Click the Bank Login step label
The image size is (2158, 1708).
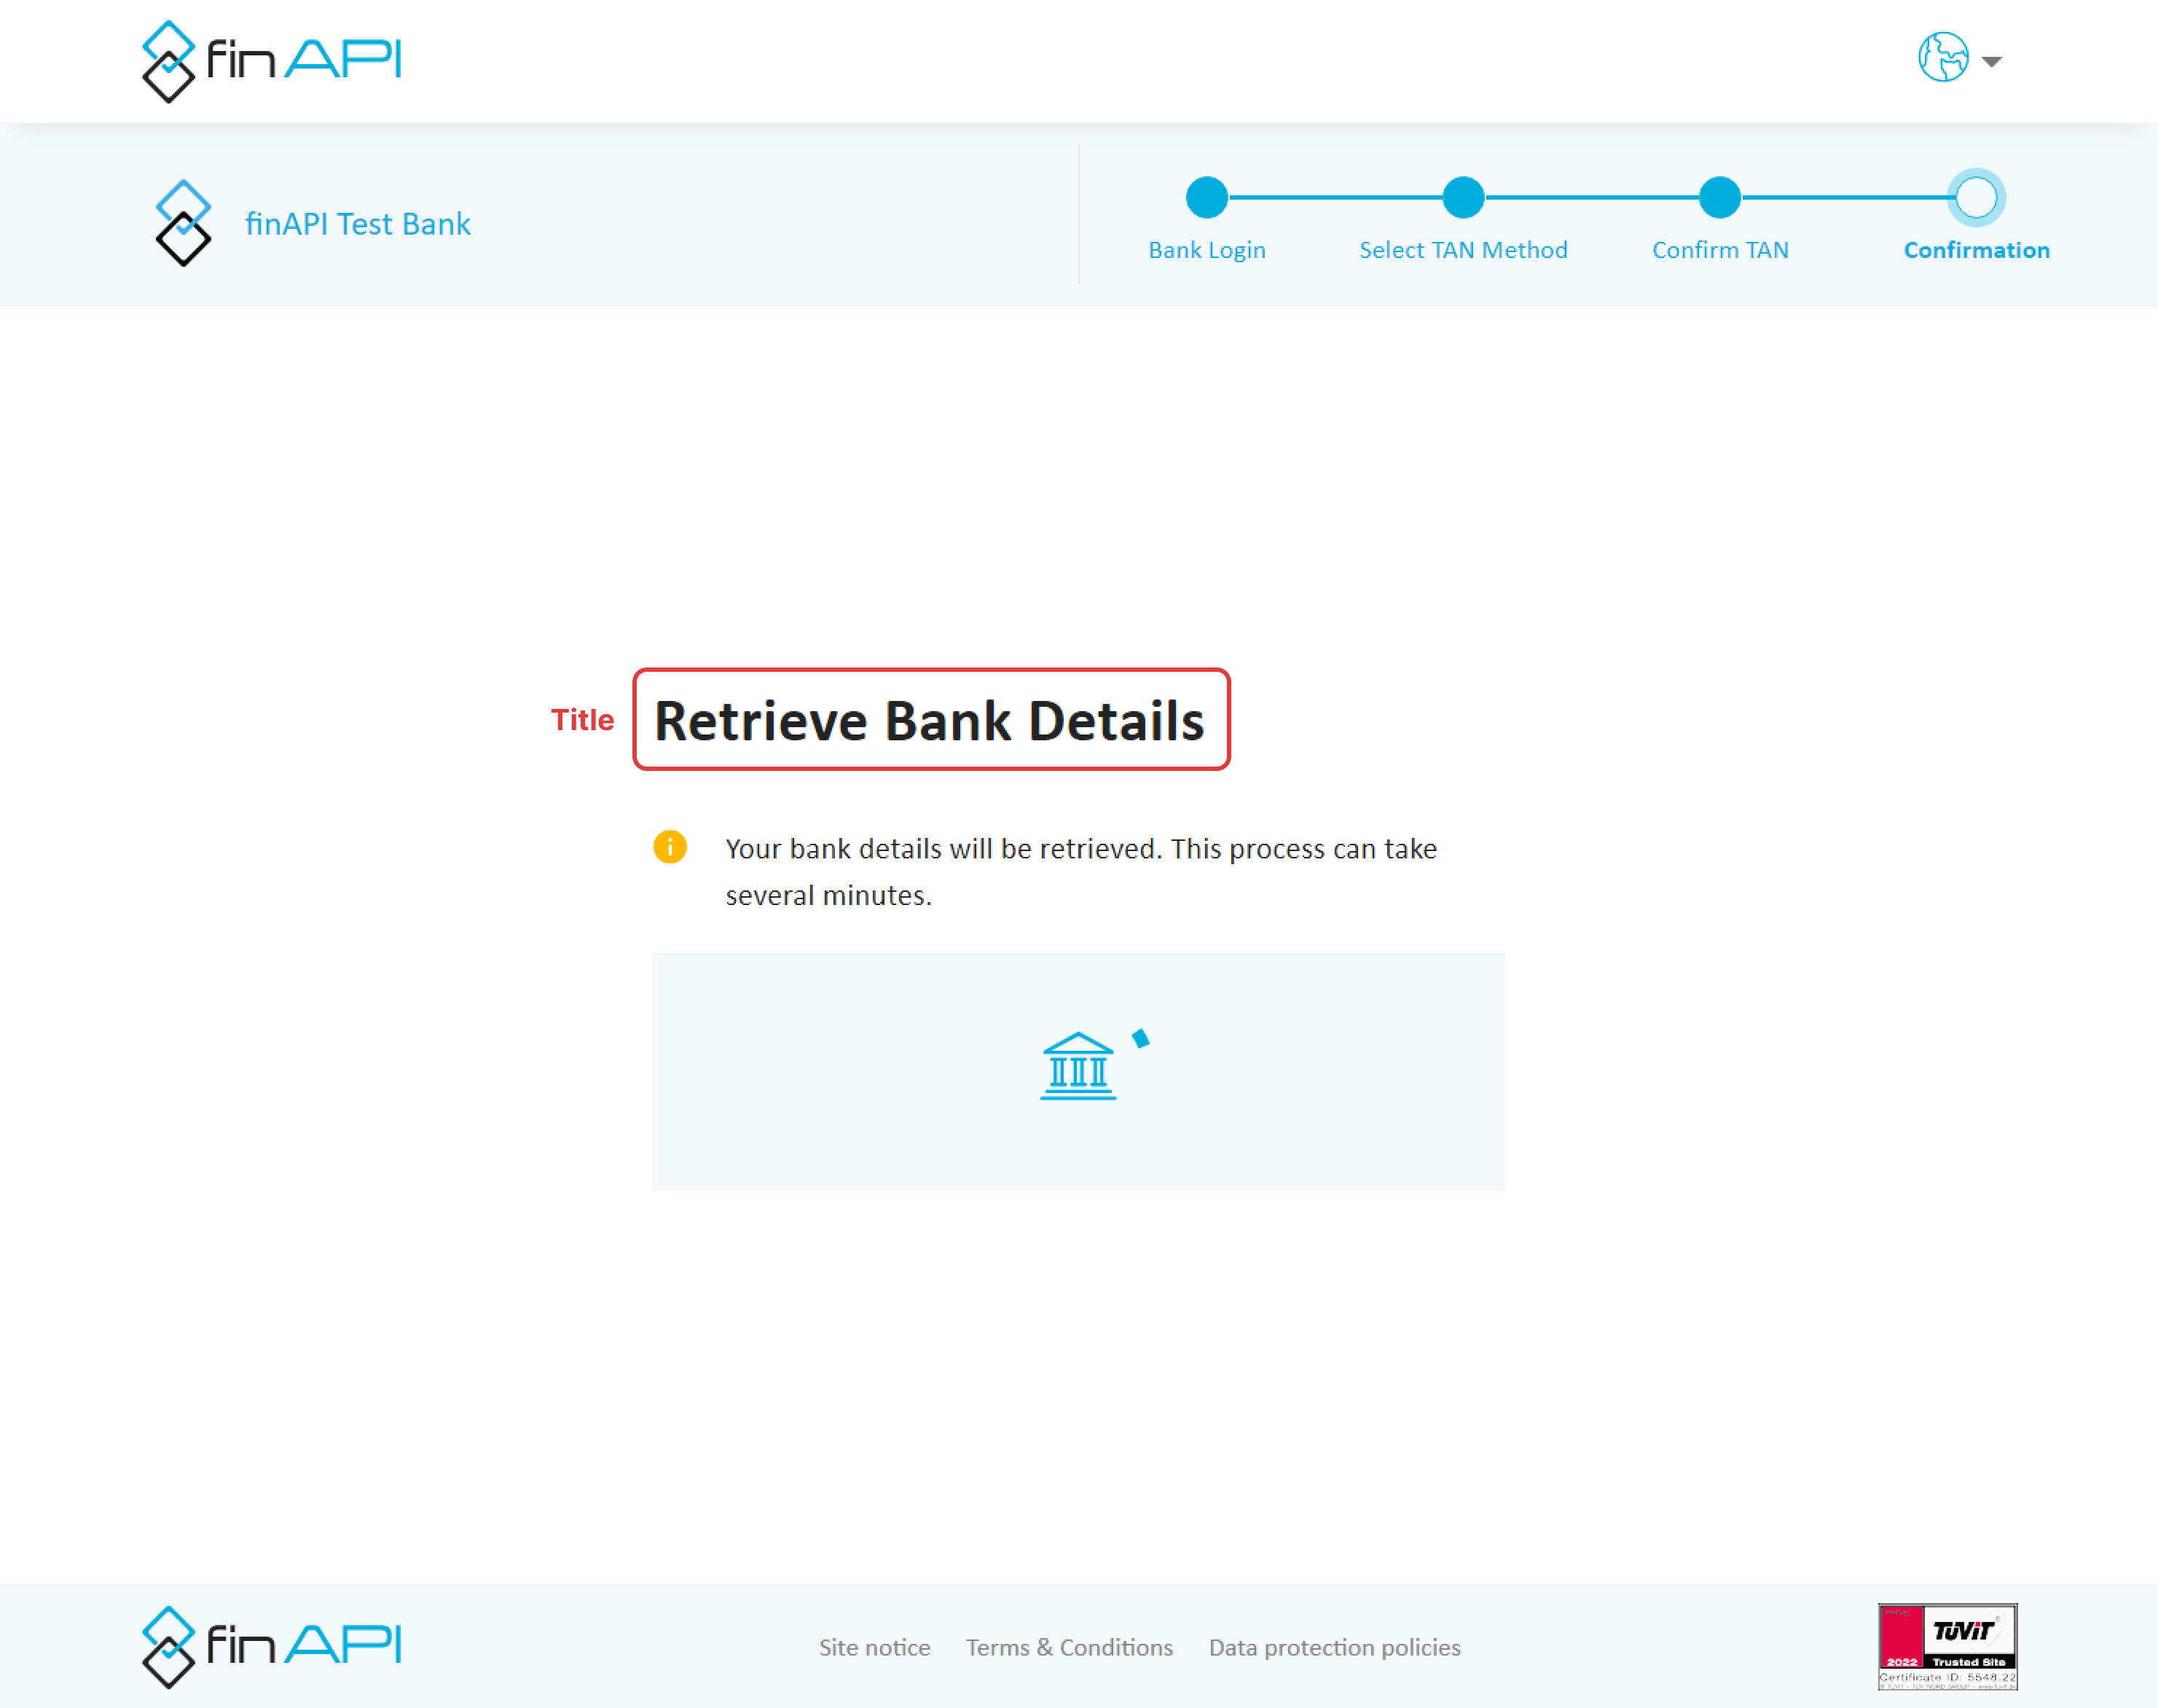pyautogui.click(x=1206, y=250)
